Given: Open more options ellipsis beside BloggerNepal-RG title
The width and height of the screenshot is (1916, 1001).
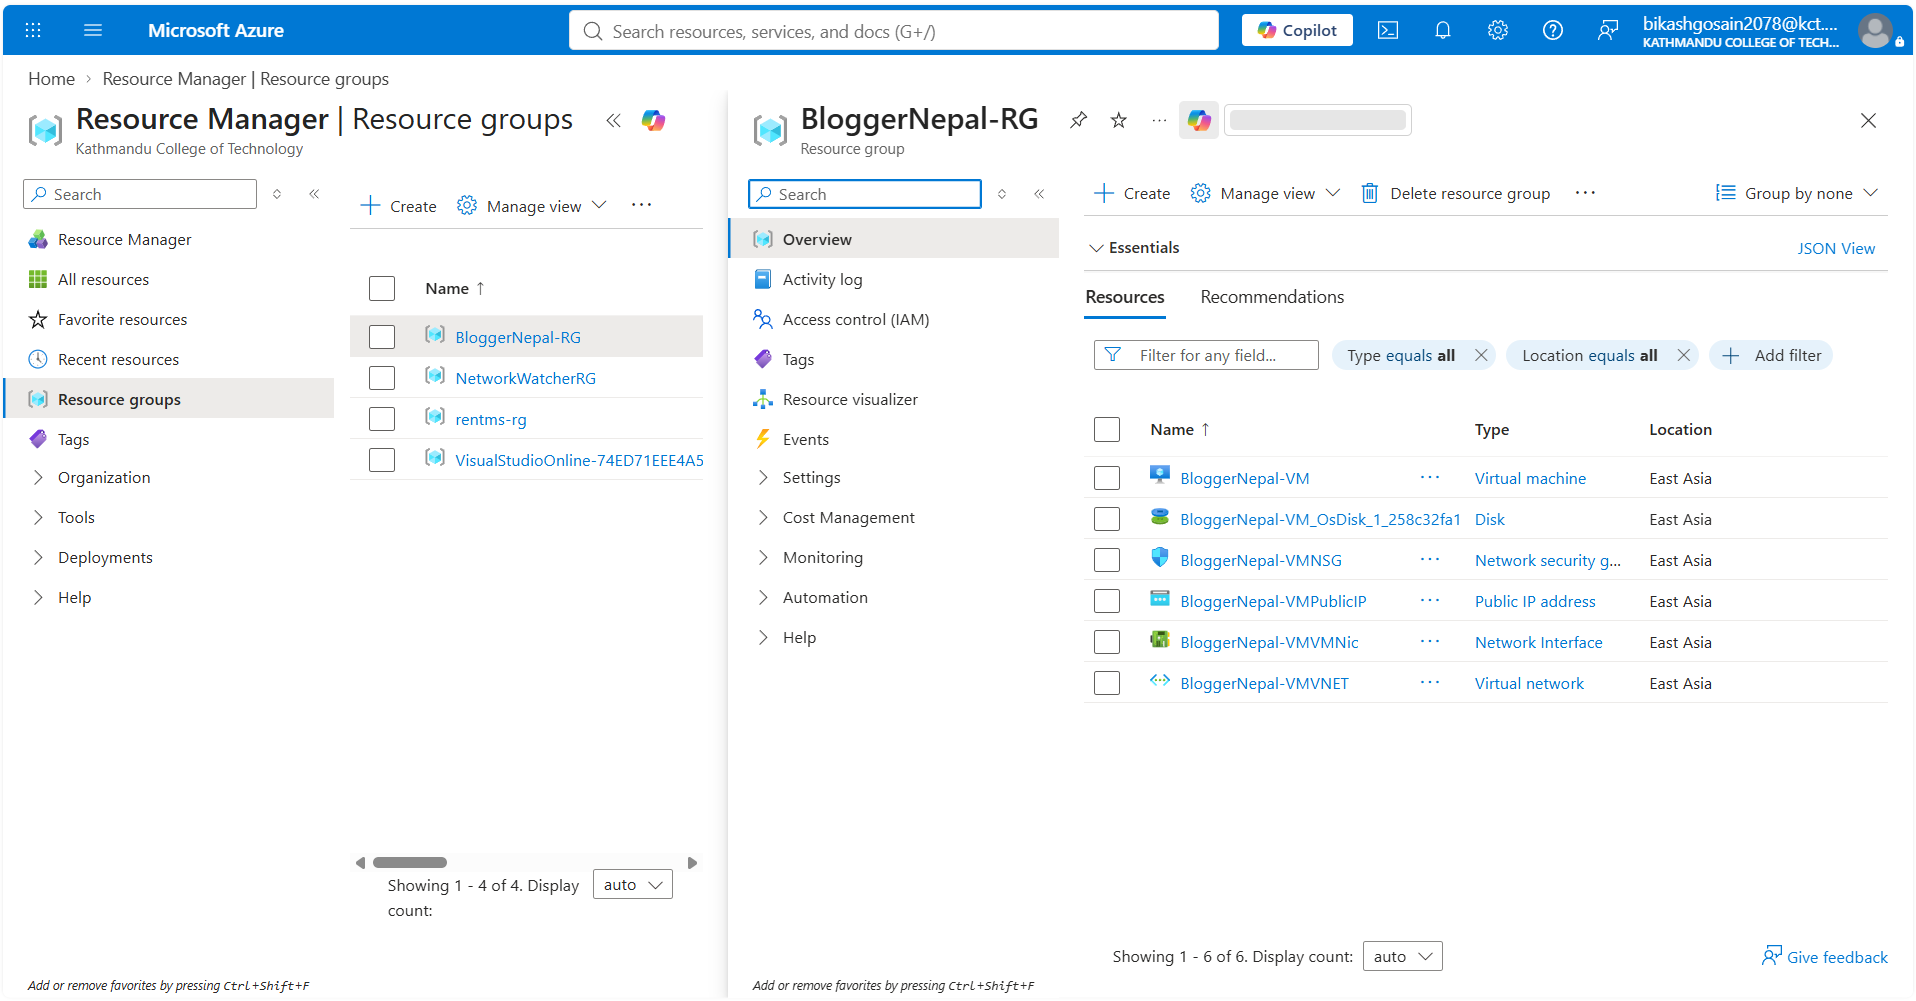Looking at the screenshot, I should point(1159,120).
